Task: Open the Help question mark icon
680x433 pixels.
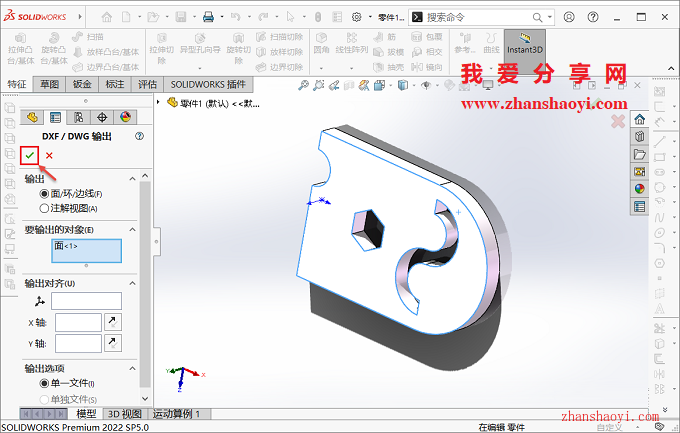Action: pos(593,17)
